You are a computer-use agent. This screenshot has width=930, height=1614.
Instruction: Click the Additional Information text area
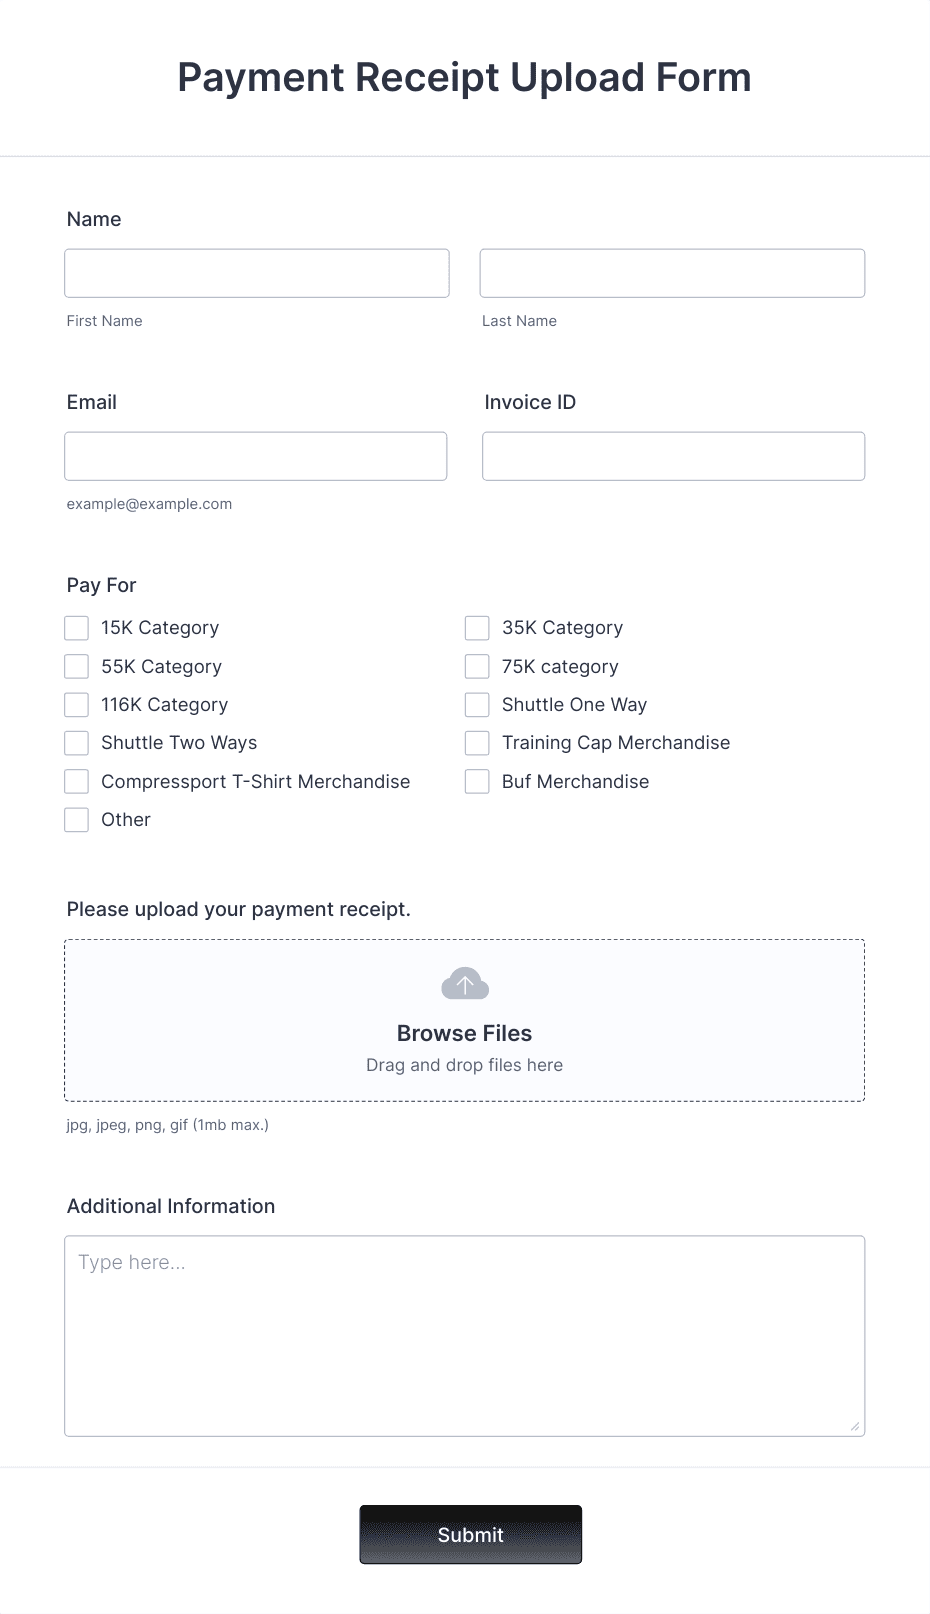click(464, 1335)
